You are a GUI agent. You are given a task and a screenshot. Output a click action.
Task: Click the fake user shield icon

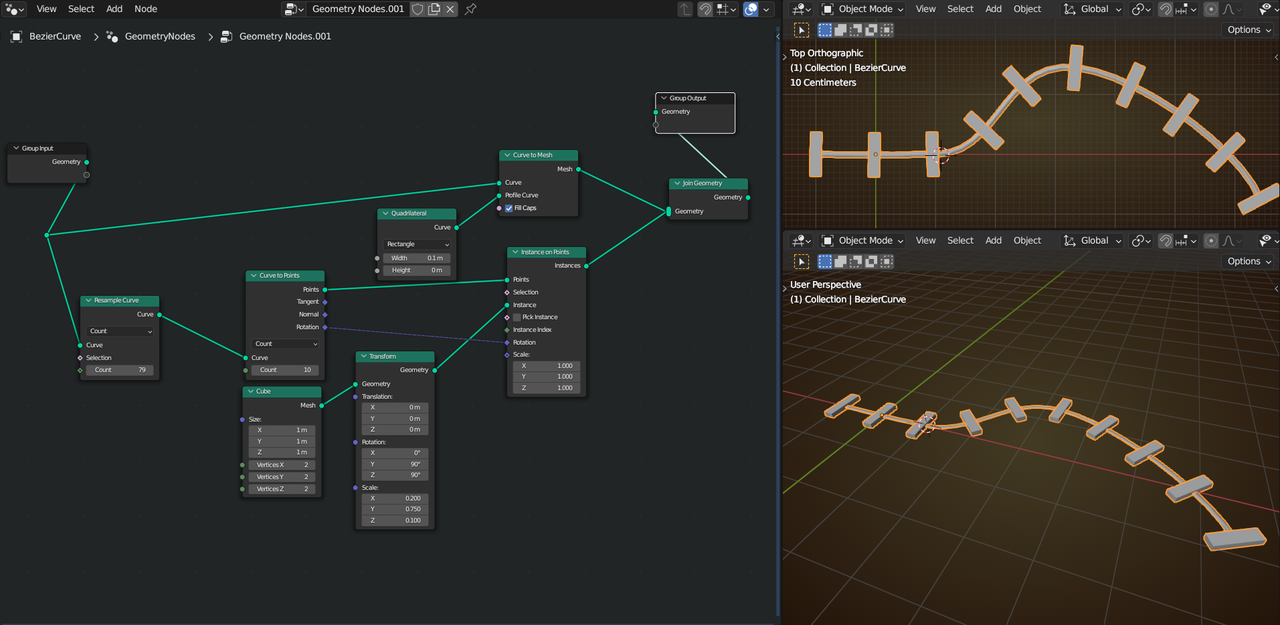pyautogui.click(x=415, y=9)
